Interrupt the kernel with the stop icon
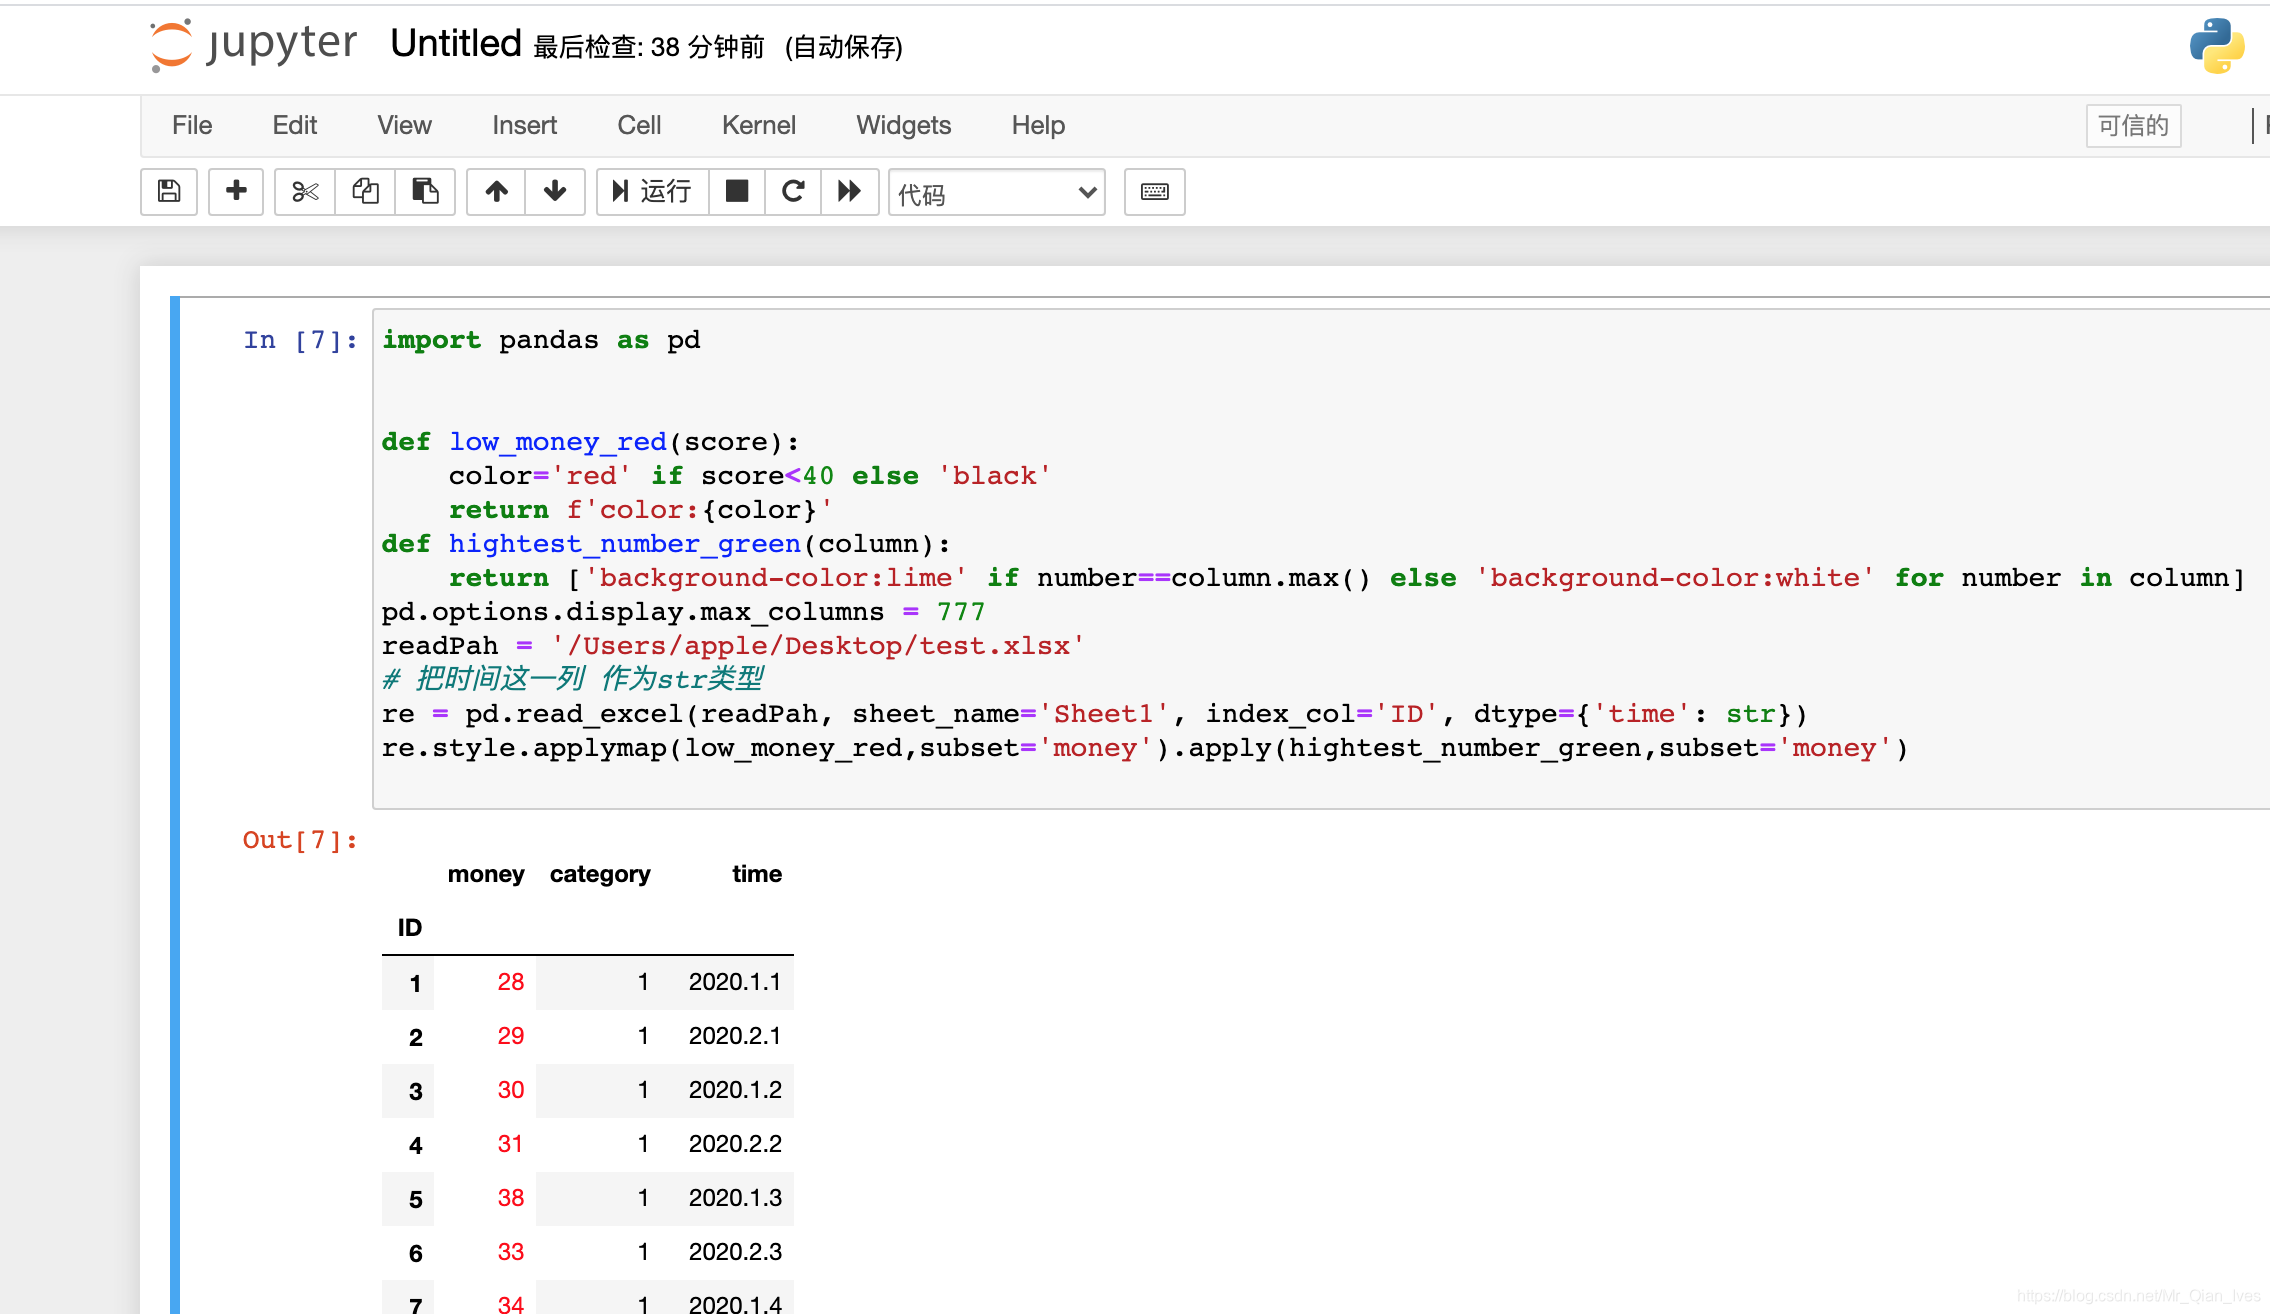The image size is (2270, 1314). click(737, 191)
